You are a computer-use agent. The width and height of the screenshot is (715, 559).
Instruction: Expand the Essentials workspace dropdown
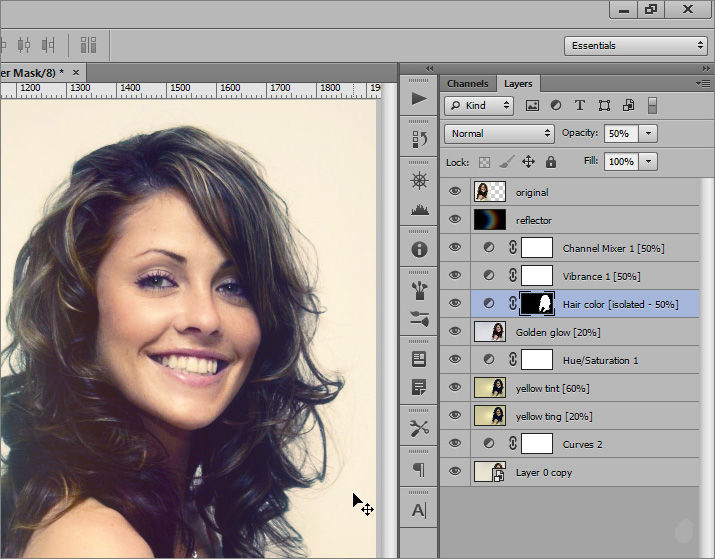point(635,46)
